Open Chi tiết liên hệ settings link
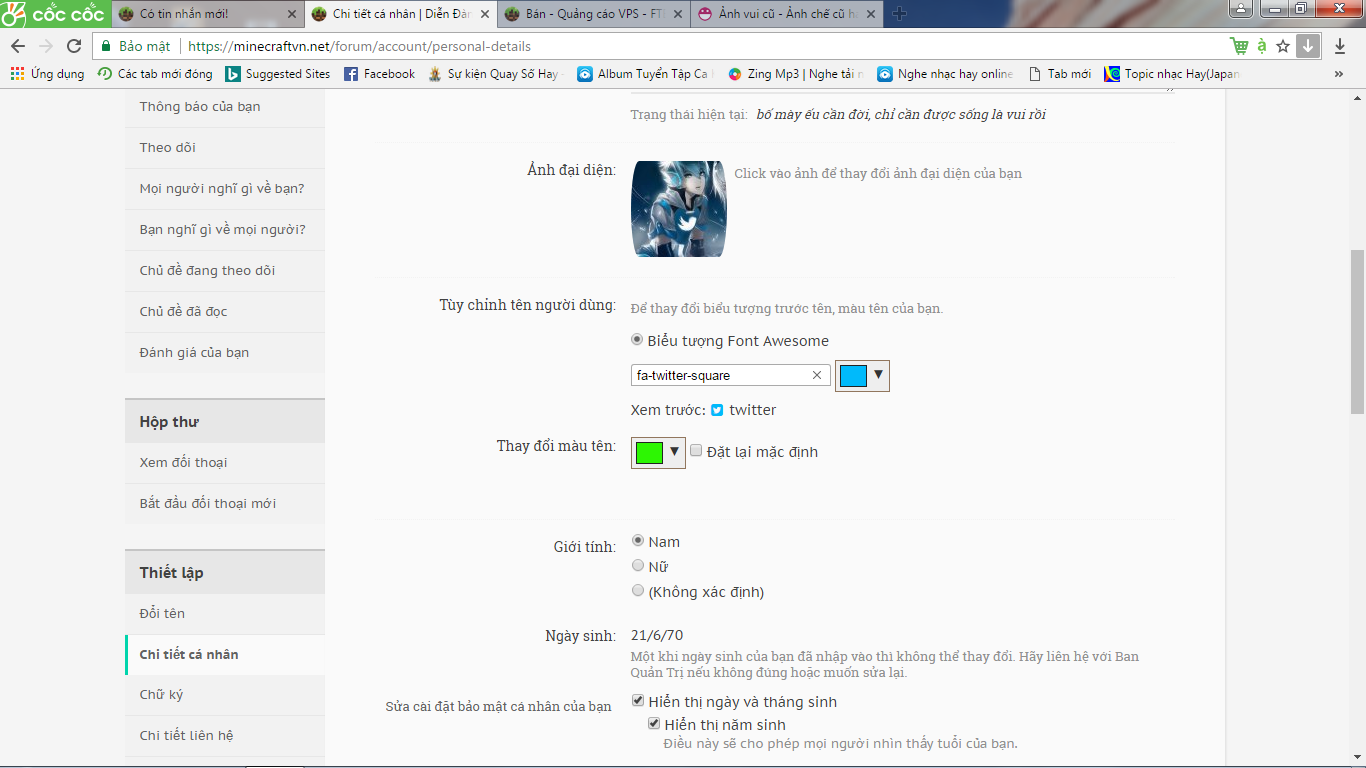This screenshot has height=768, width=1366. pyautogui.click(x=225, y=736)
